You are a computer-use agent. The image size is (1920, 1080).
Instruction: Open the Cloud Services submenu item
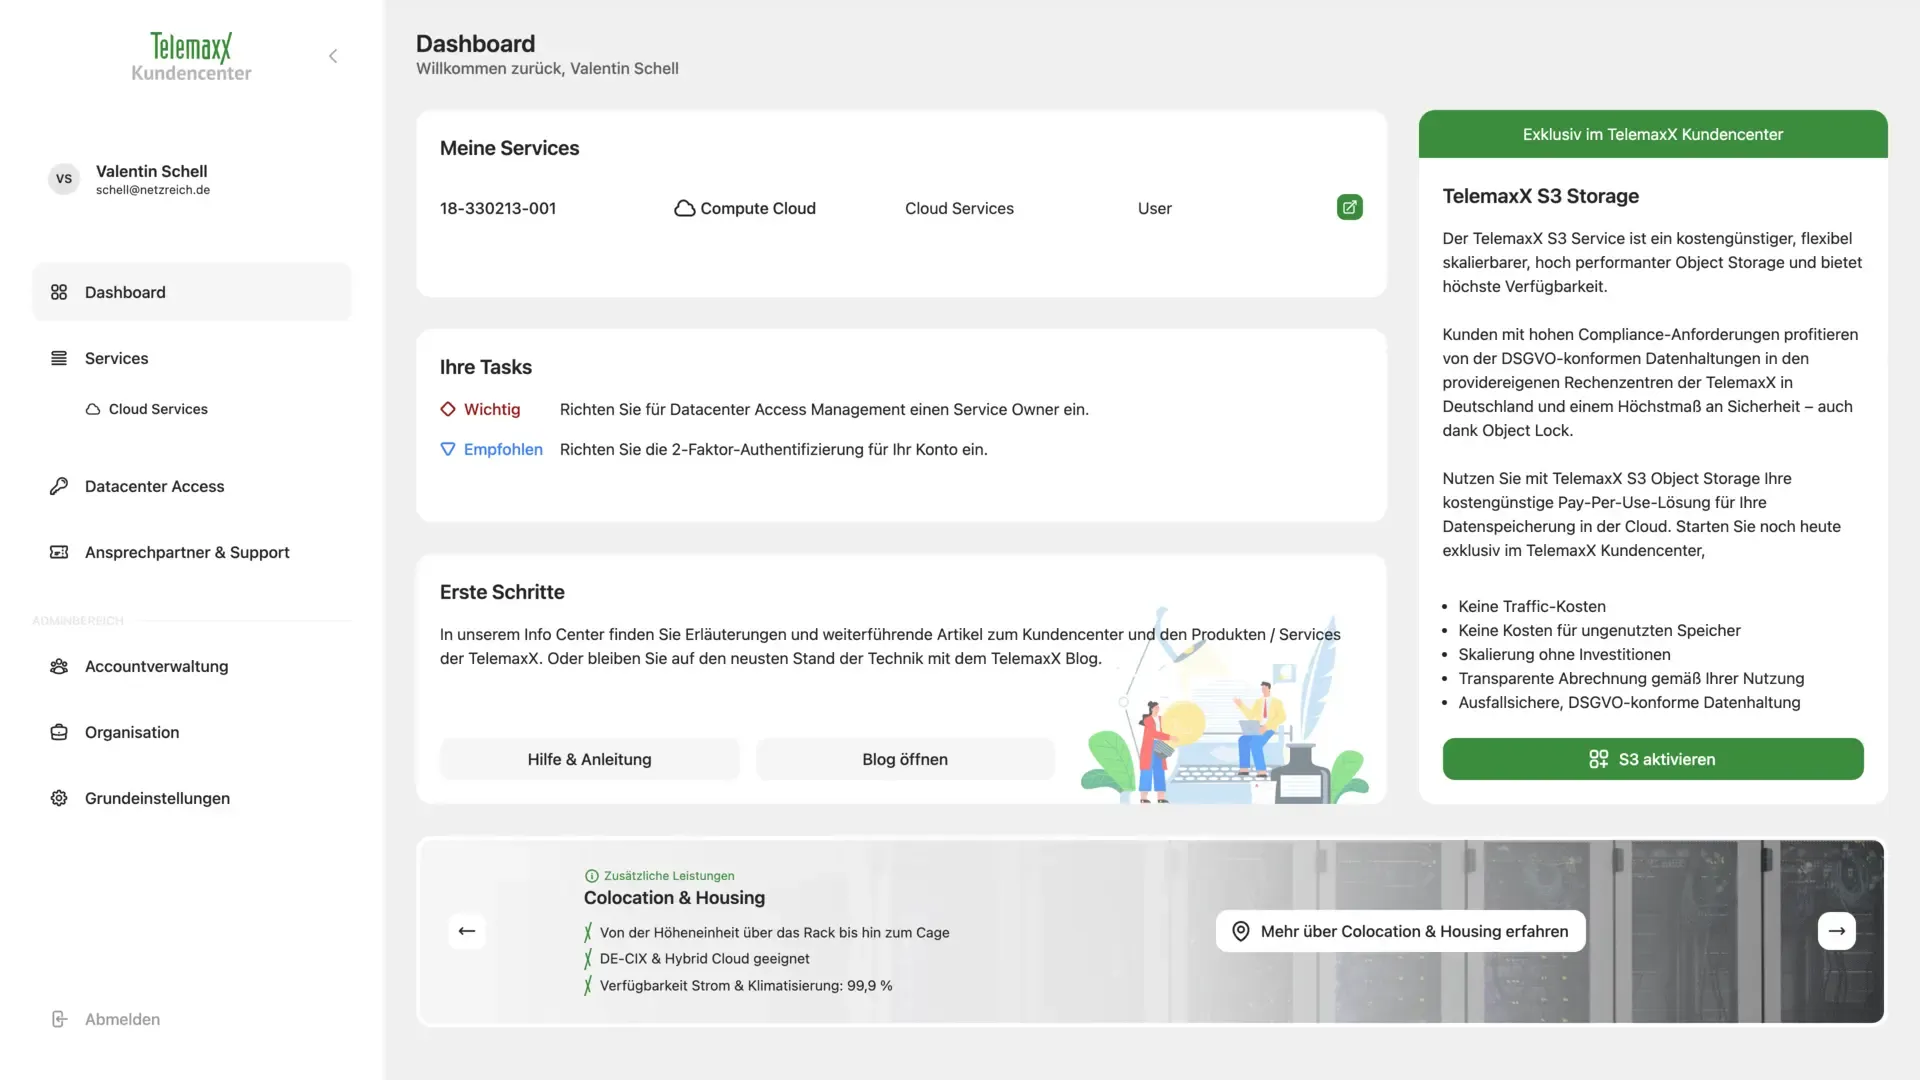tap(158, 409)
